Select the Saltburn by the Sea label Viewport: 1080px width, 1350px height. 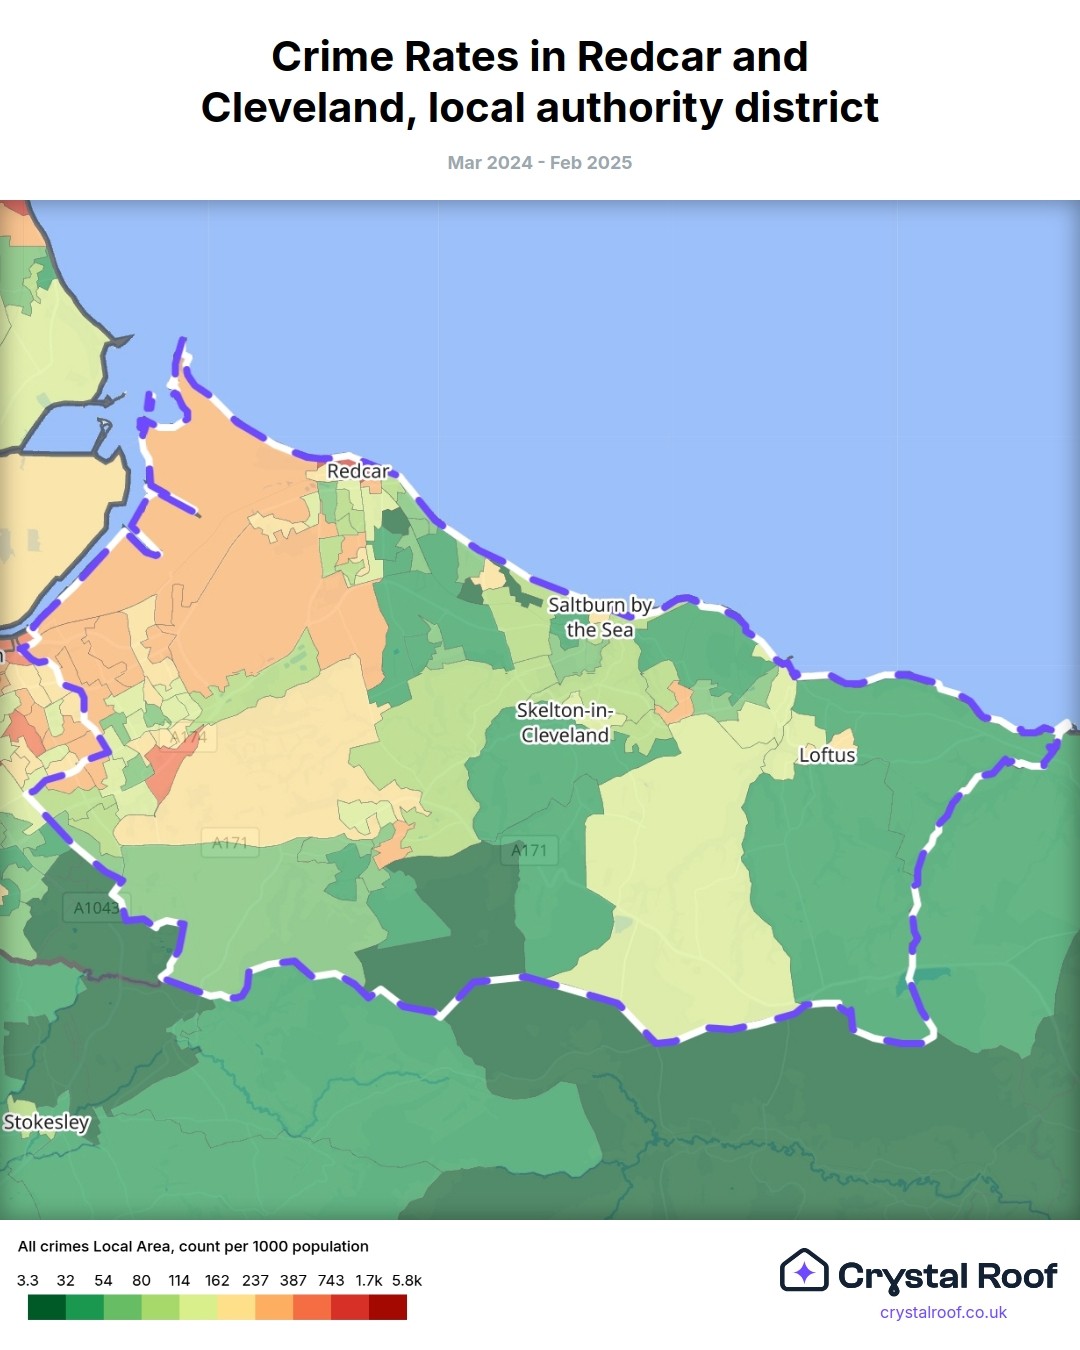[600, 618]
